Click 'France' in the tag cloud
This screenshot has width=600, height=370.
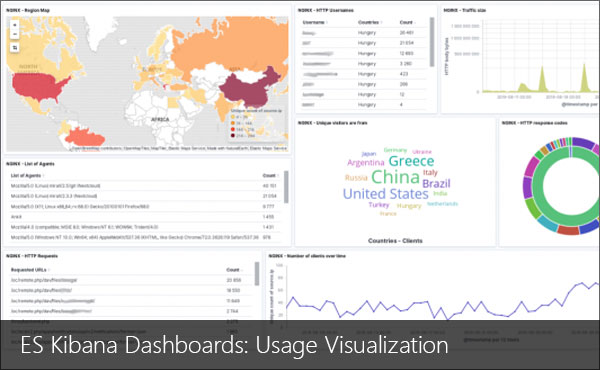click(388, 214)
